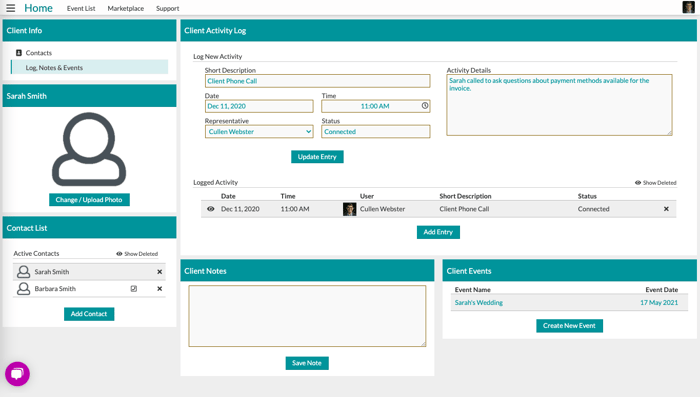Open Event List menu item
Image resolution: width=700 pixels, height=397 pixels.
81,8
